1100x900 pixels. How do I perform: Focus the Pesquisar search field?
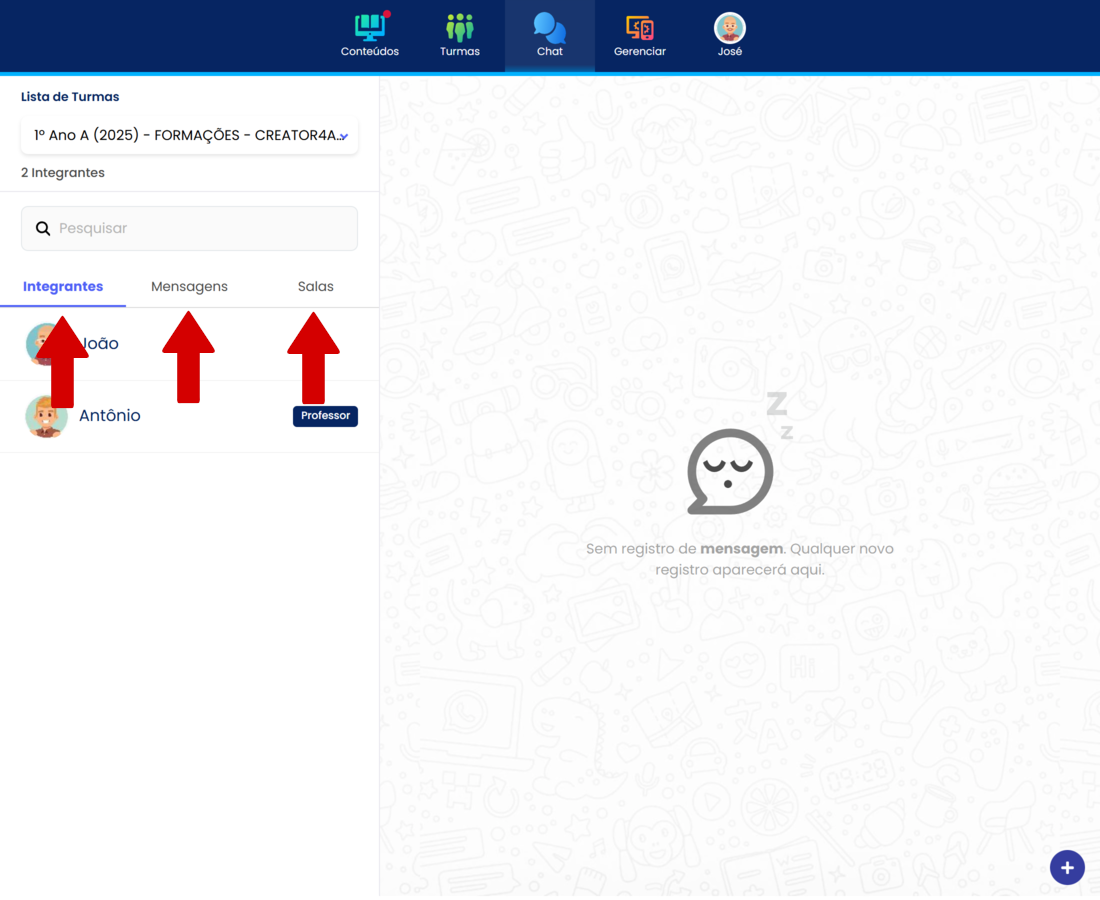200,229
